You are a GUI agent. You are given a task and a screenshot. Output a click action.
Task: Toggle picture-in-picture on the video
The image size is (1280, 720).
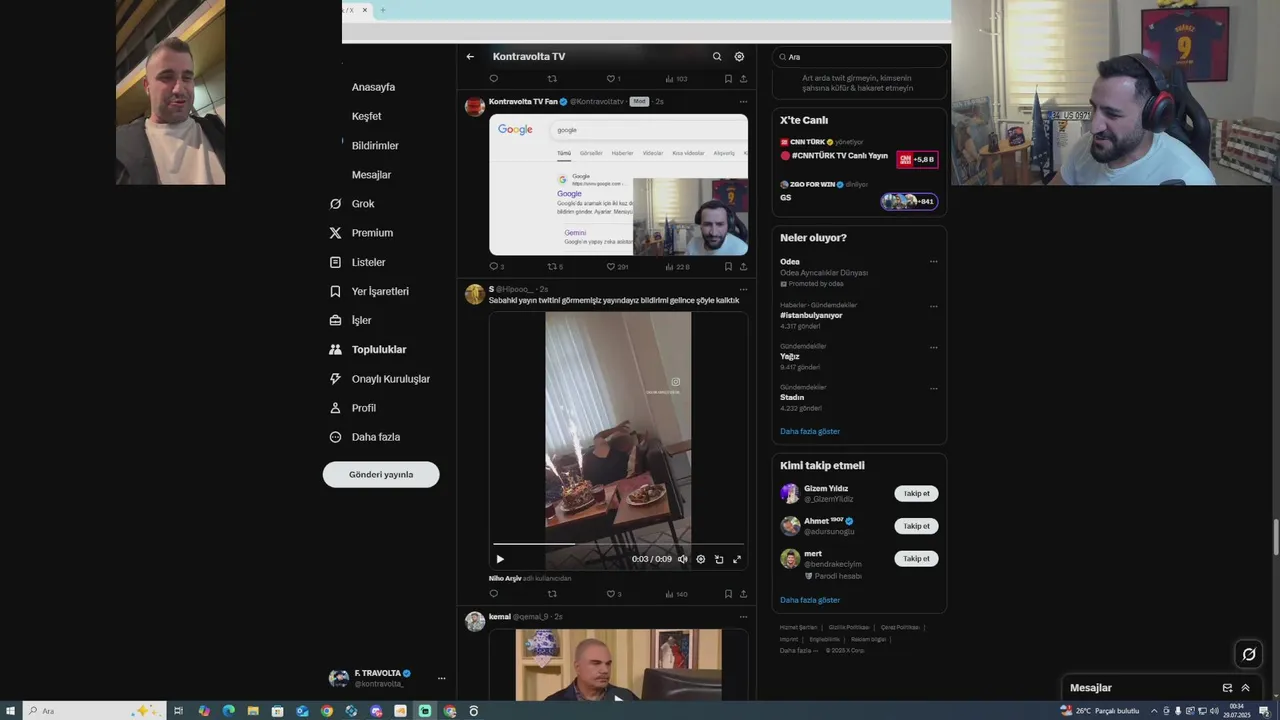click(x=719, y=559)
